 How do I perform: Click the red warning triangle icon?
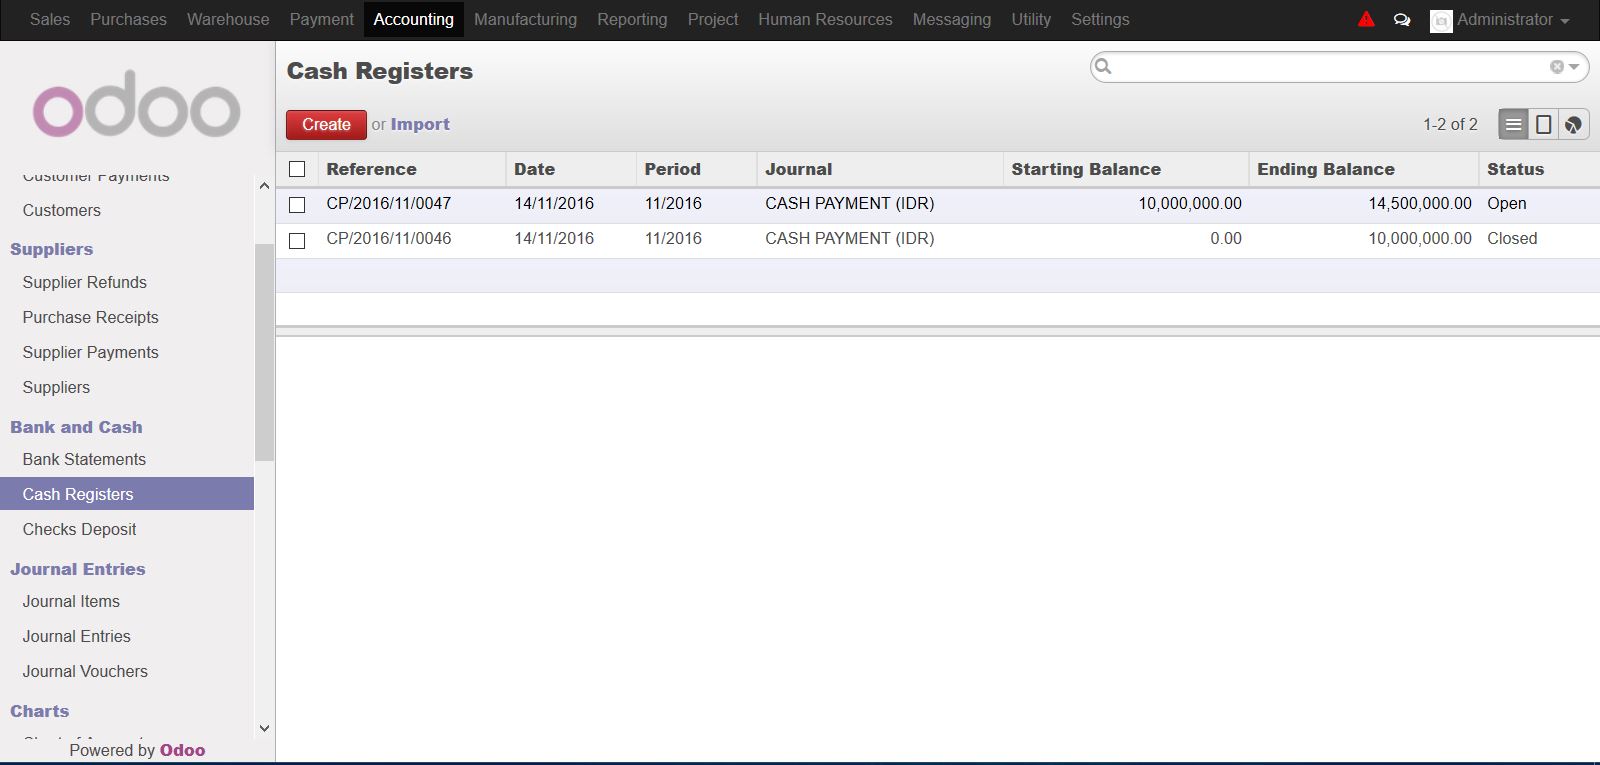tap(1366, 19)
